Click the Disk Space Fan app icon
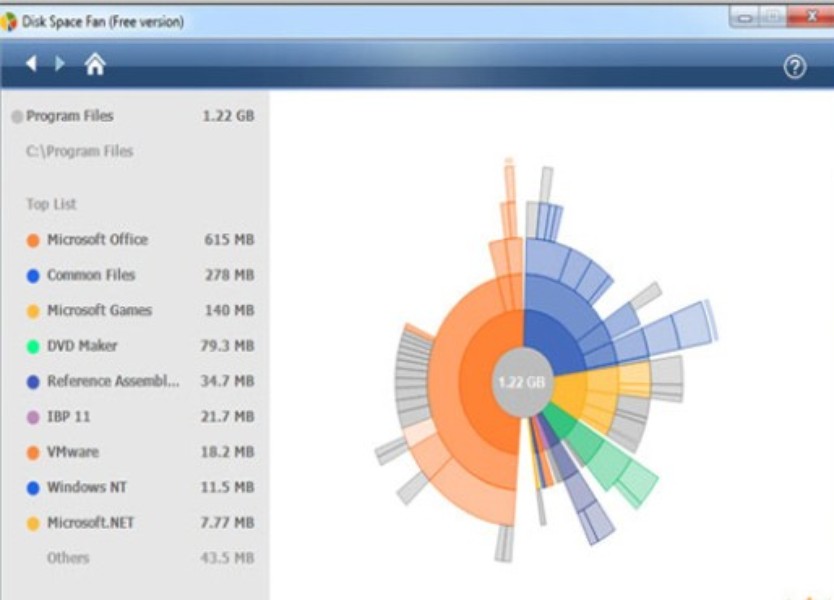 9,21
